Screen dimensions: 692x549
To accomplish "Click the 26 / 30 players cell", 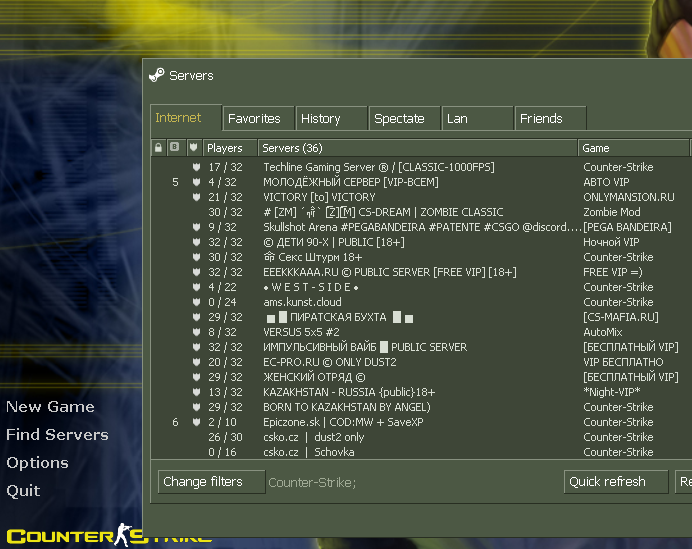I will [226, 437].
